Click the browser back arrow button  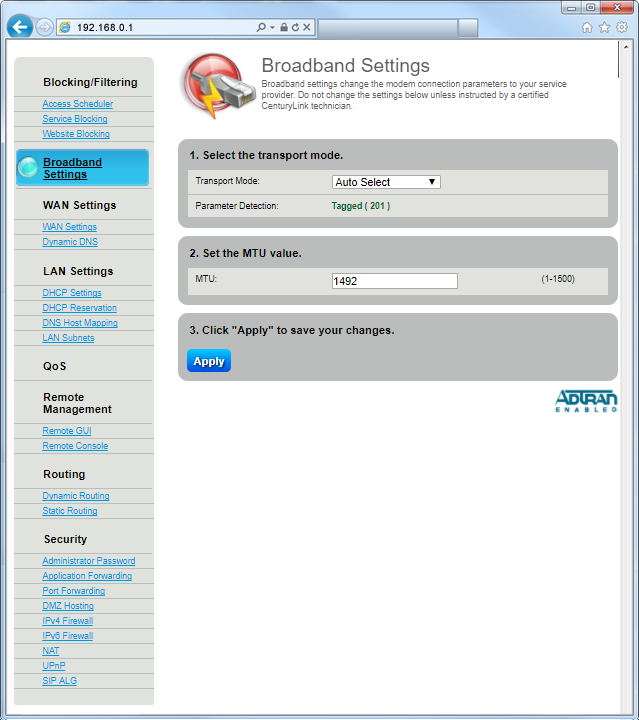pyautogui.click(x=19, y=27)
